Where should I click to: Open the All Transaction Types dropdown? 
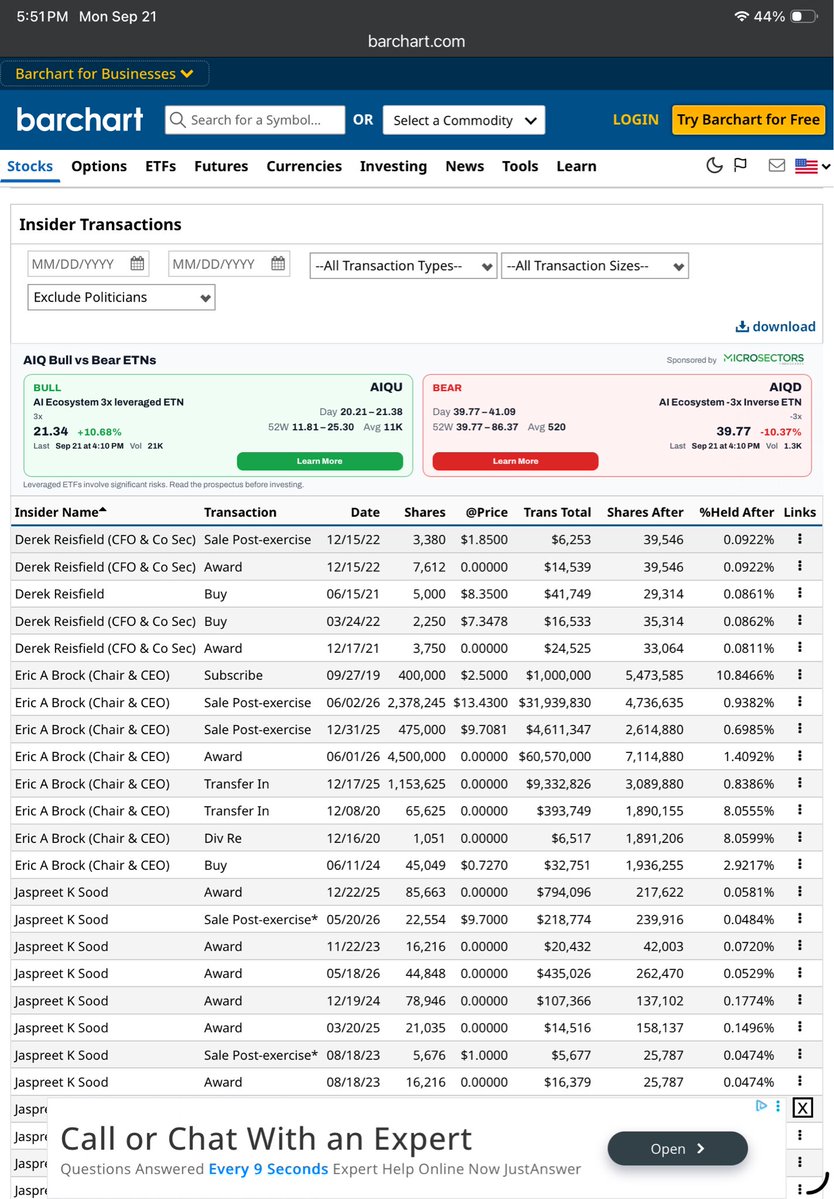tap(403, 266)
